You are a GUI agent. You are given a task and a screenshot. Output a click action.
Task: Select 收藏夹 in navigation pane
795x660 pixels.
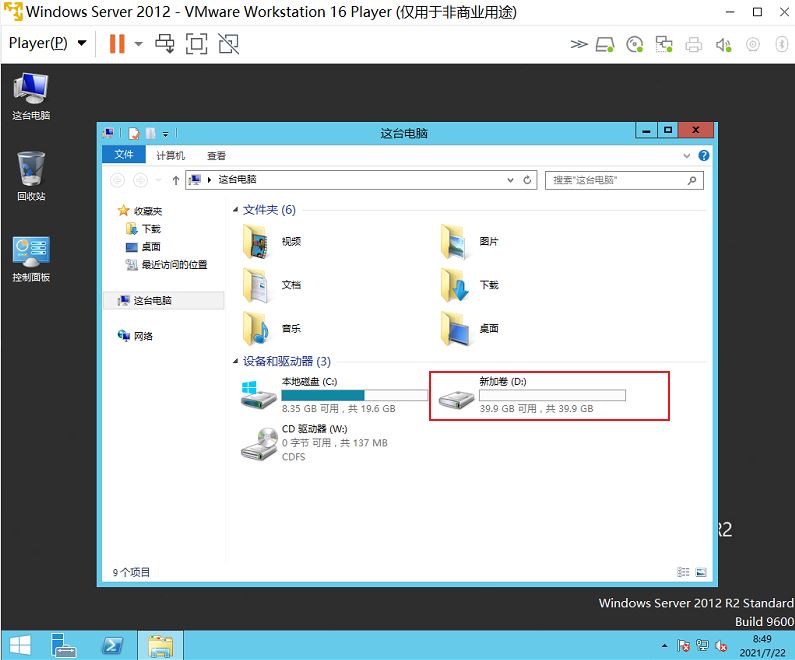pyautogui.click(x=140, y=211)
